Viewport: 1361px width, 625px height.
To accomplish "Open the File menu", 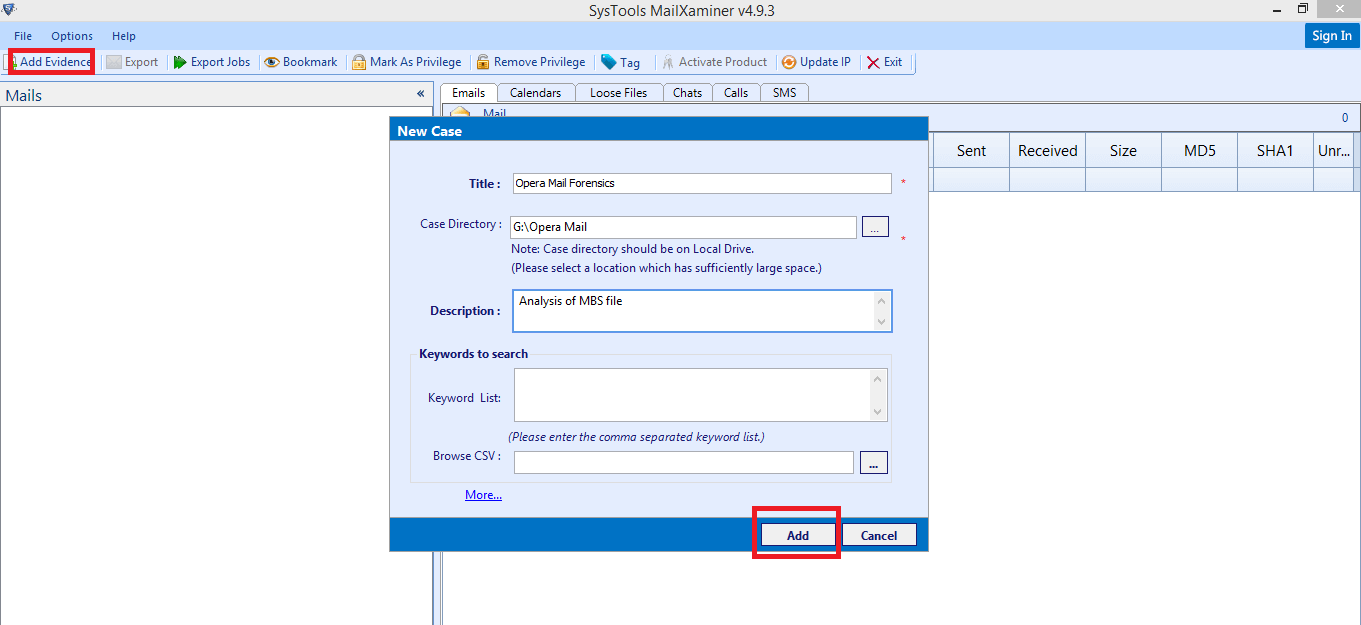I will [23, 36].
